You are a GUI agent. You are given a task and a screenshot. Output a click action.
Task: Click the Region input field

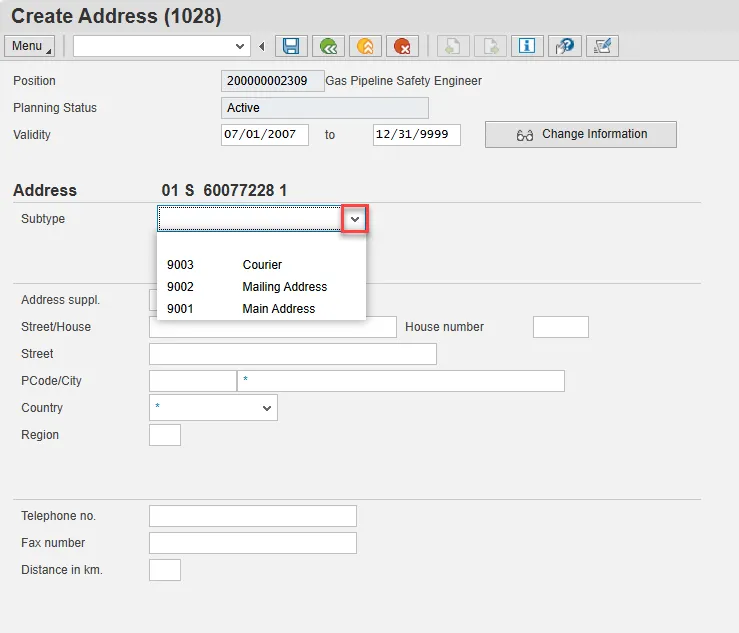coord(165,435)
